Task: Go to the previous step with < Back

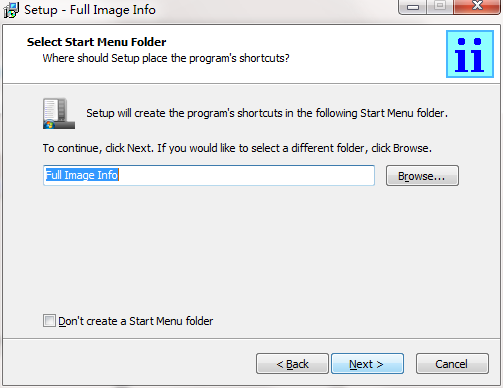Action: coord(292,364)
